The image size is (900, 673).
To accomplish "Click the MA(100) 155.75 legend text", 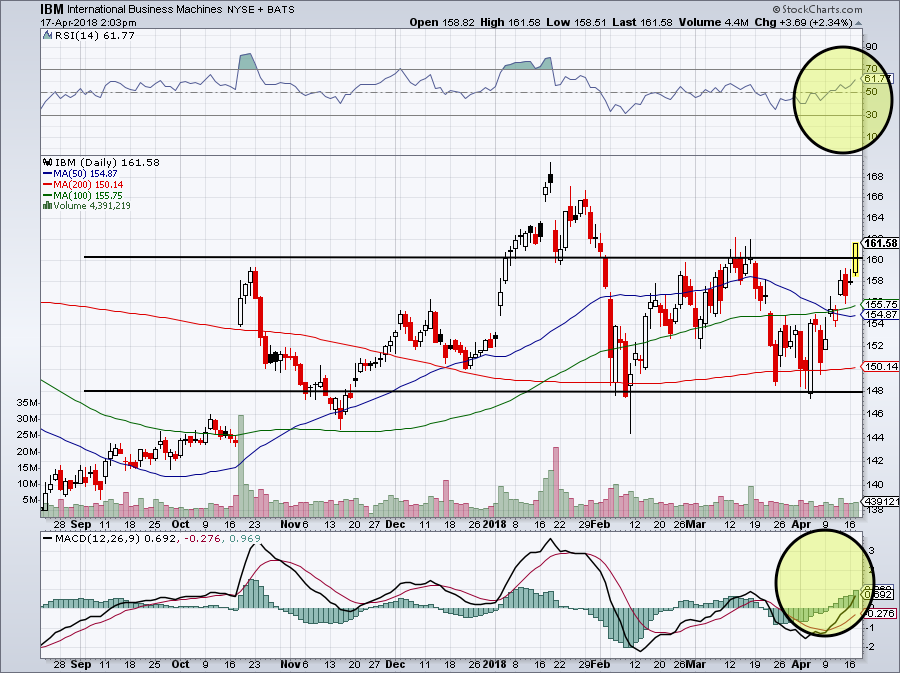I will point(88,196).
